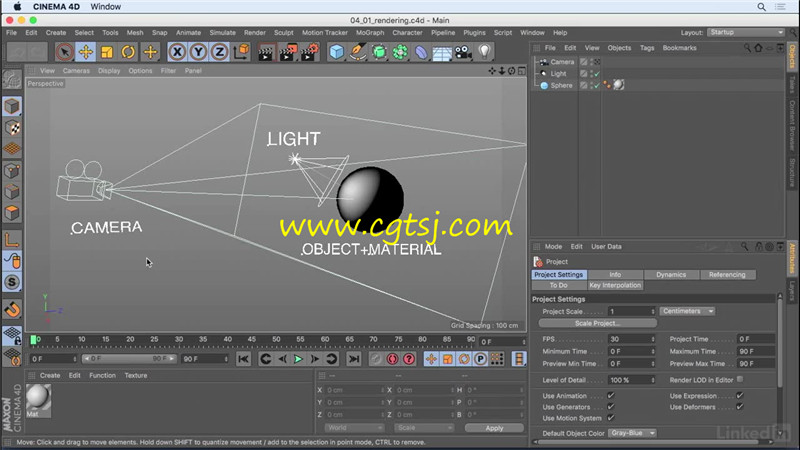Add a Cube primitive object

click(336, 52)
